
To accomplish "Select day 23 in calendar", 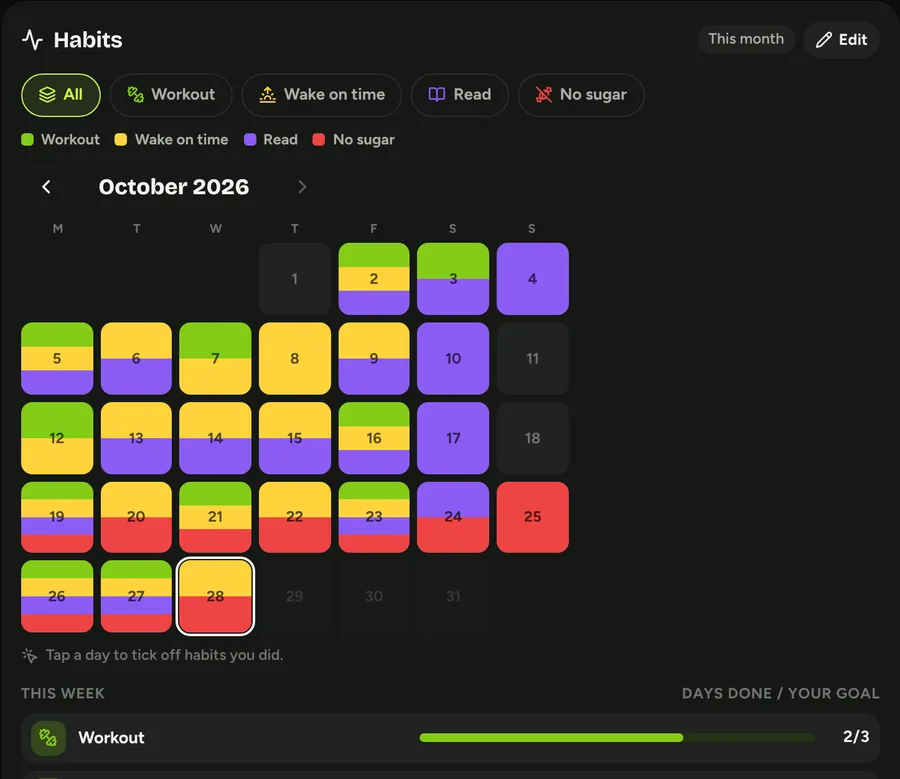I will [x=374, y=517].
